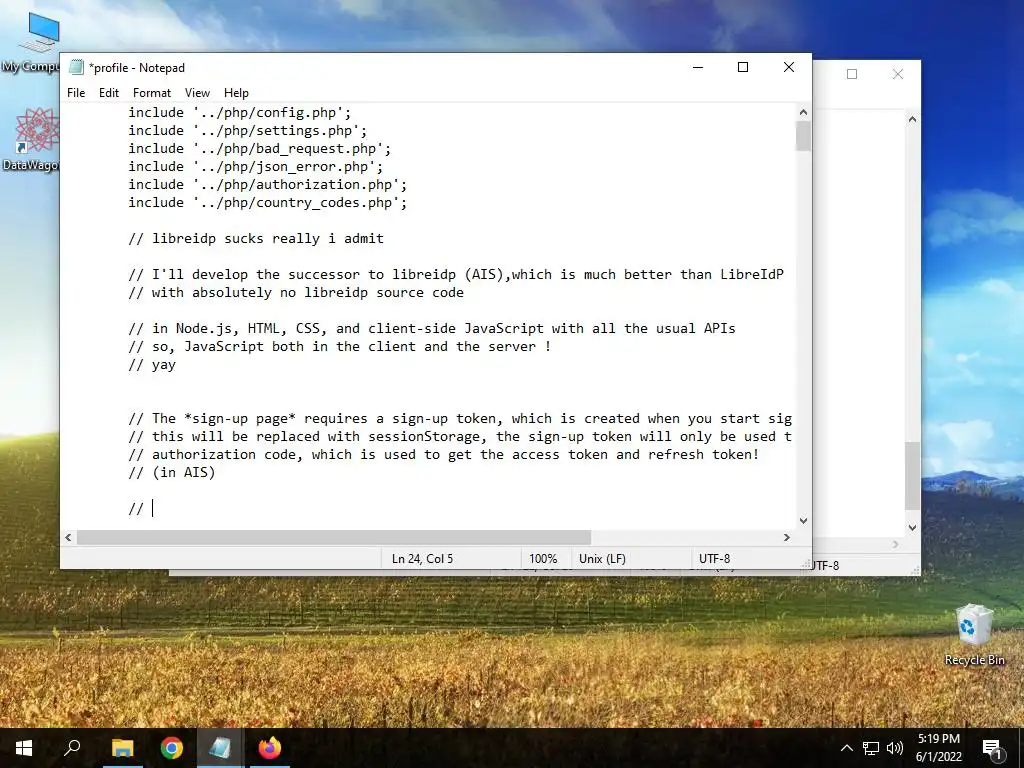
Task: Open the View menu
Action: coord(197,93)
